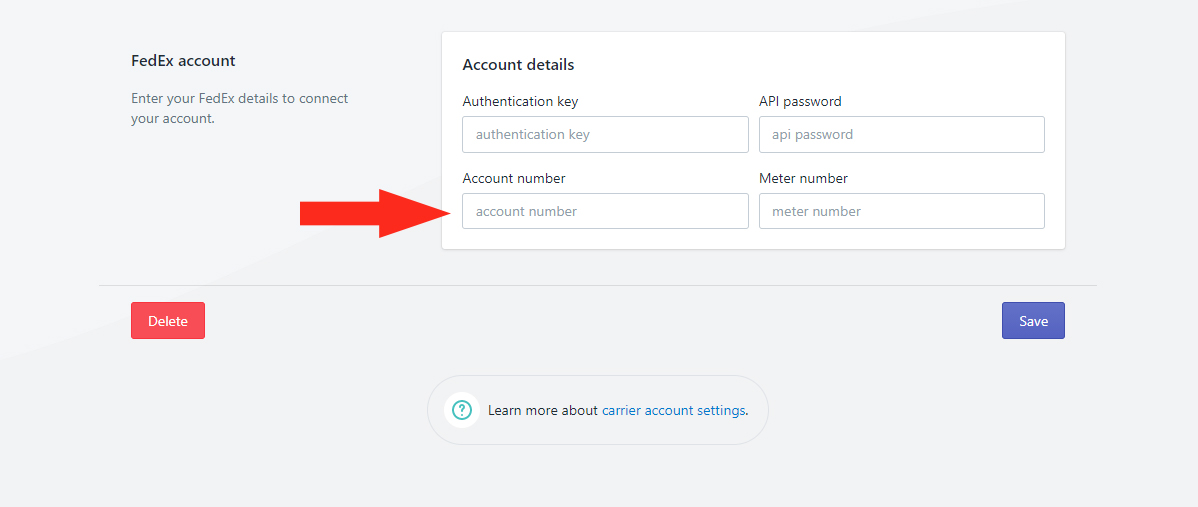Screen dimensions: 1198x507
Task: Click the "Meter number" field label
Action: 803,178
